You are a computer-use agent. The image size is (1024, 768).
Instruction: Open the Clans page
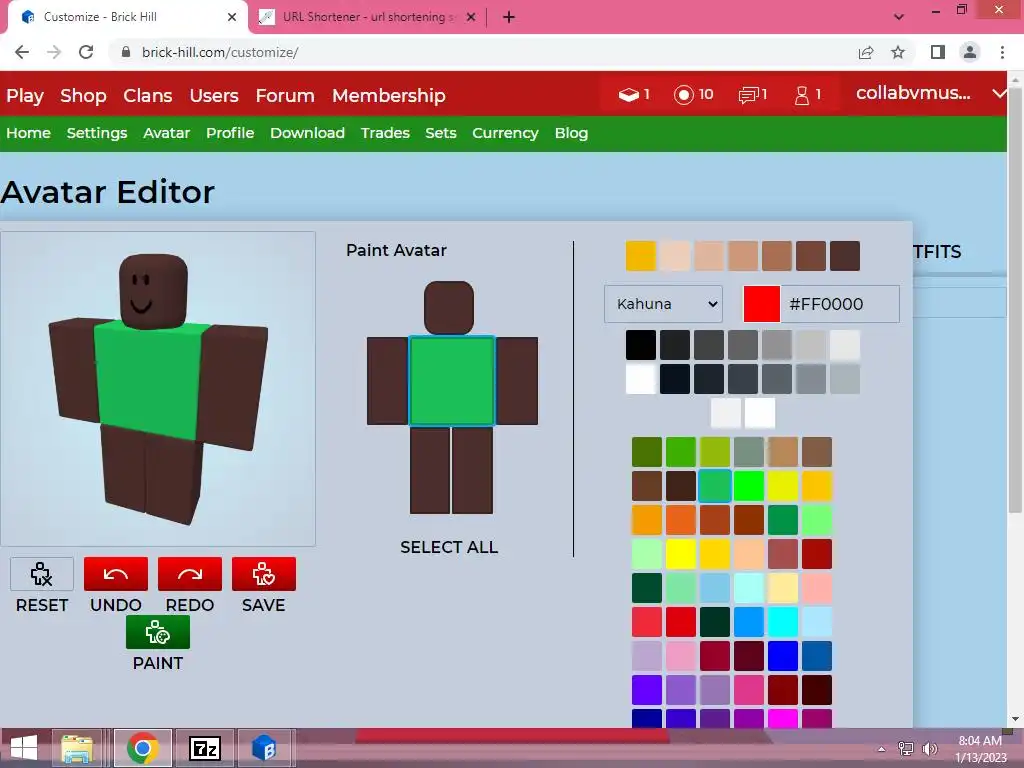pos(148,95)
